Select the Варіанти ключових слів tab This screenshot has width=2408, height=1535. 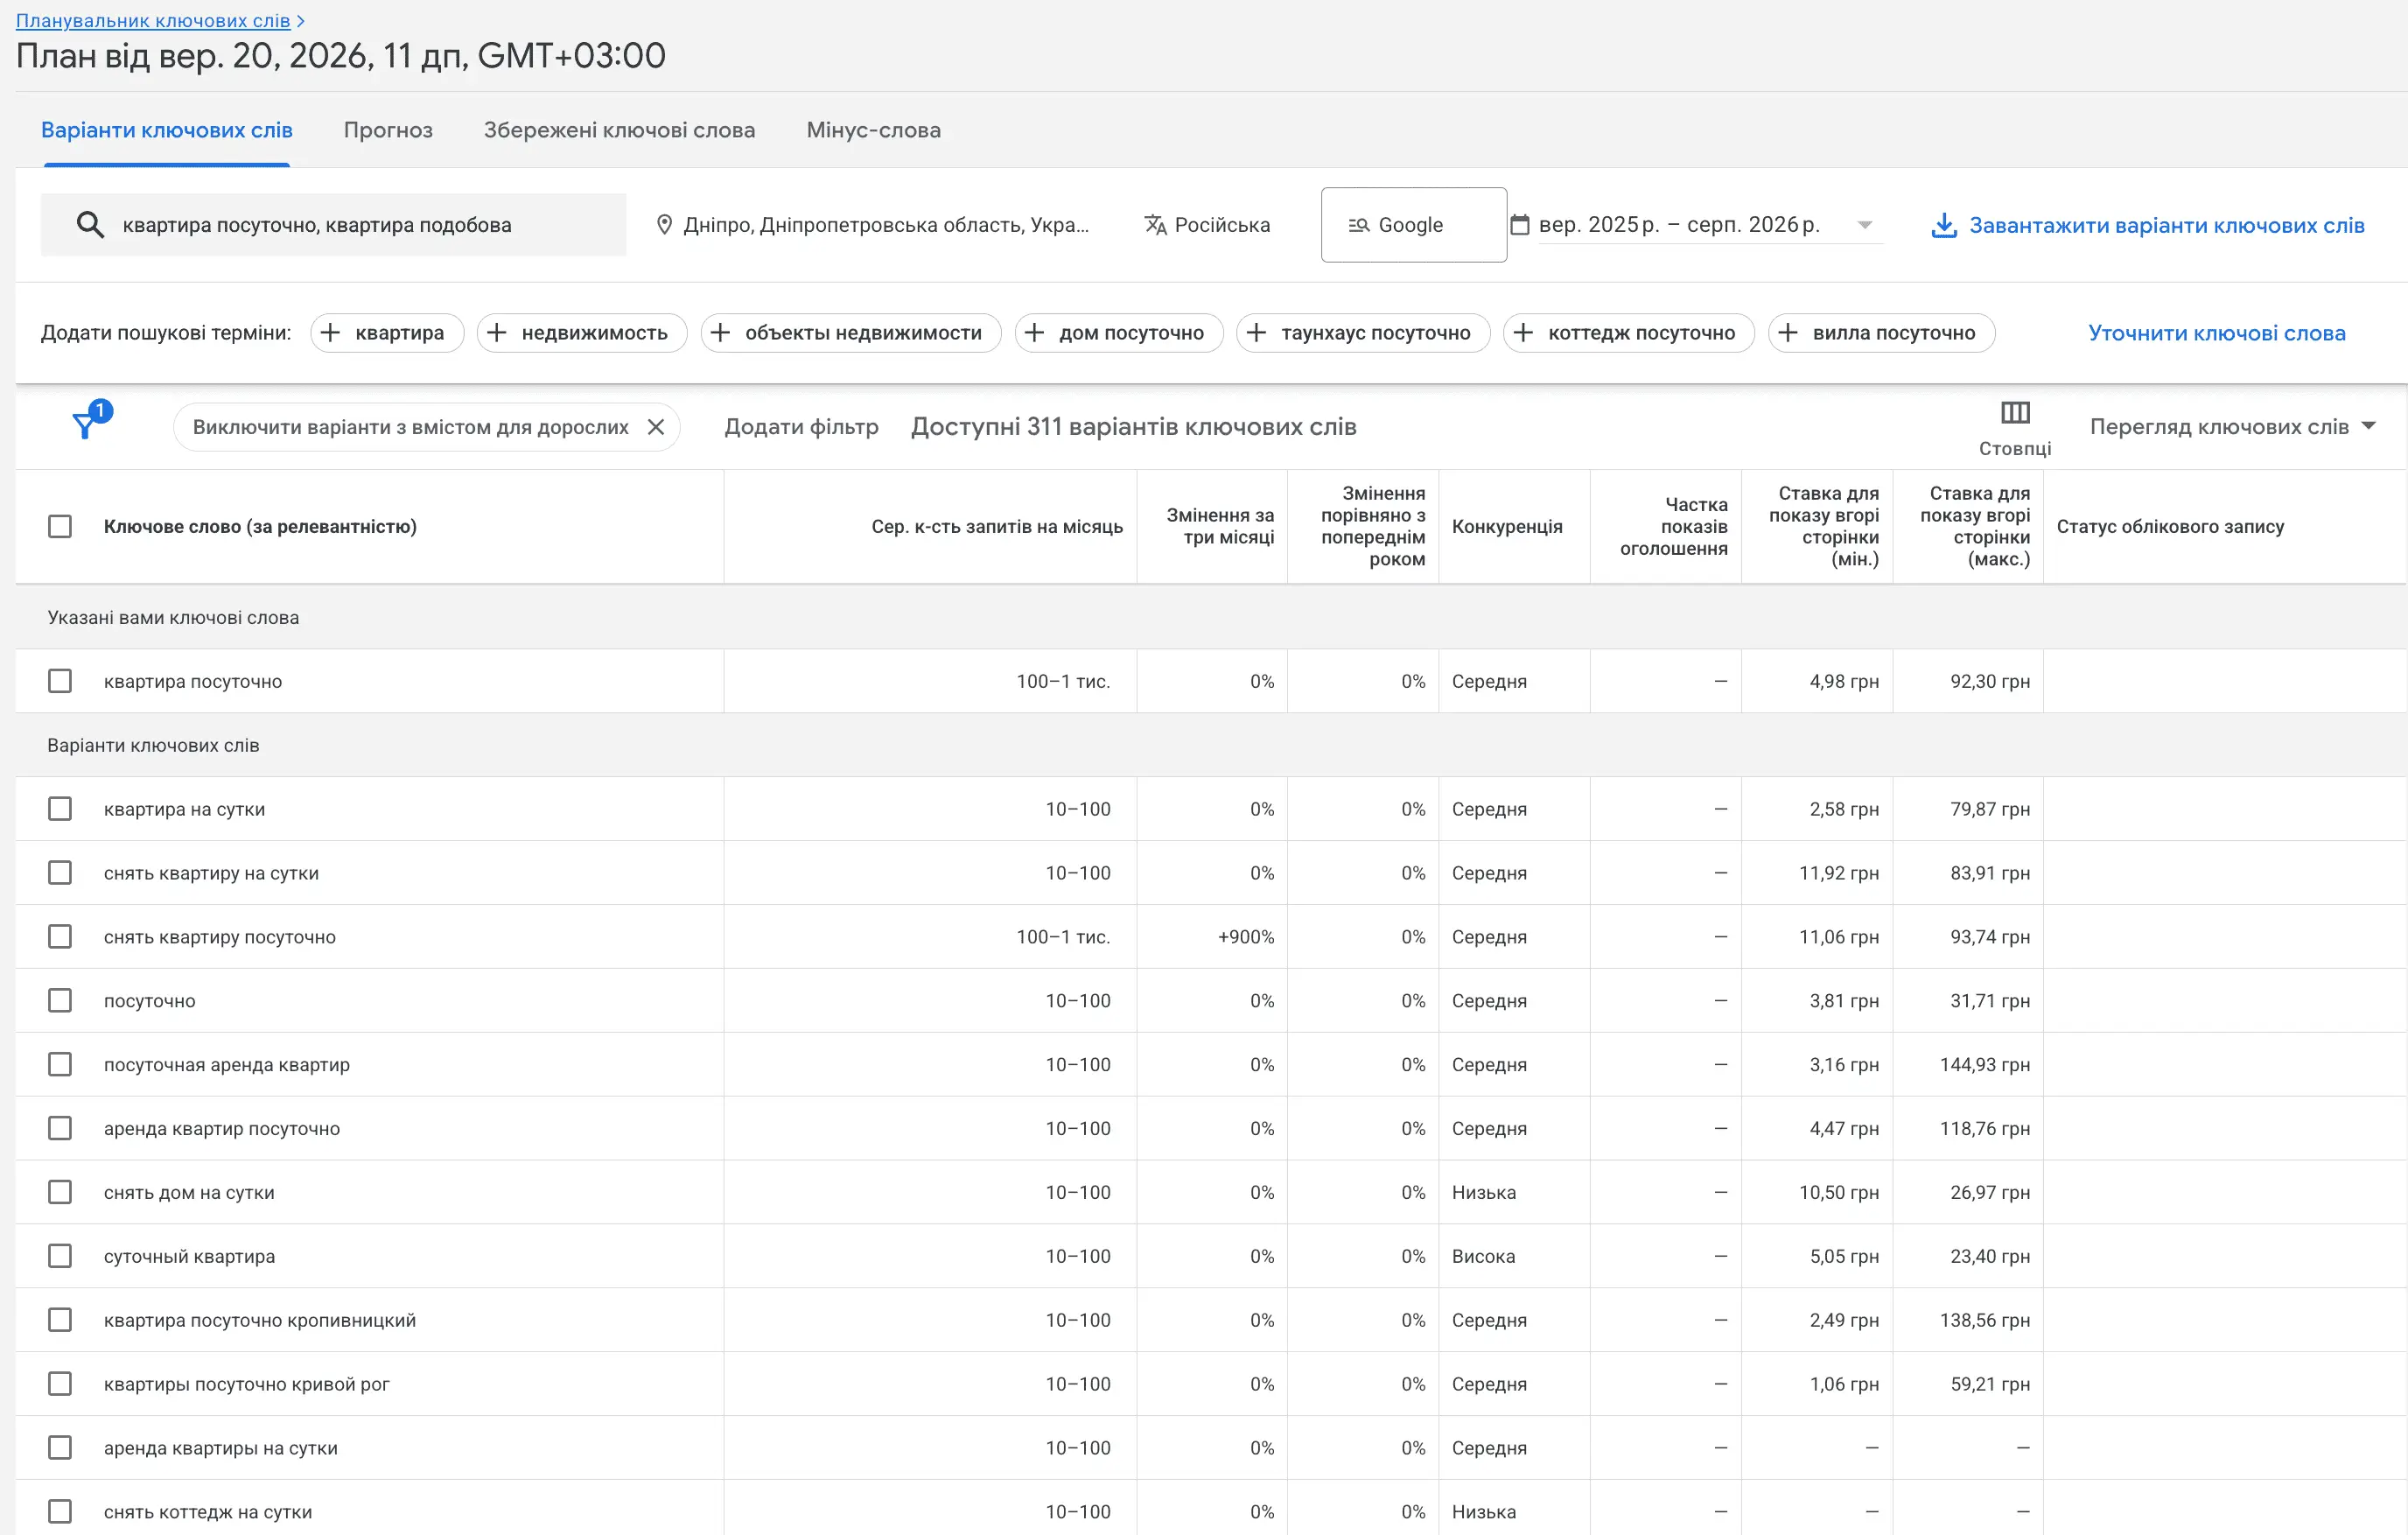click(166, 130)
